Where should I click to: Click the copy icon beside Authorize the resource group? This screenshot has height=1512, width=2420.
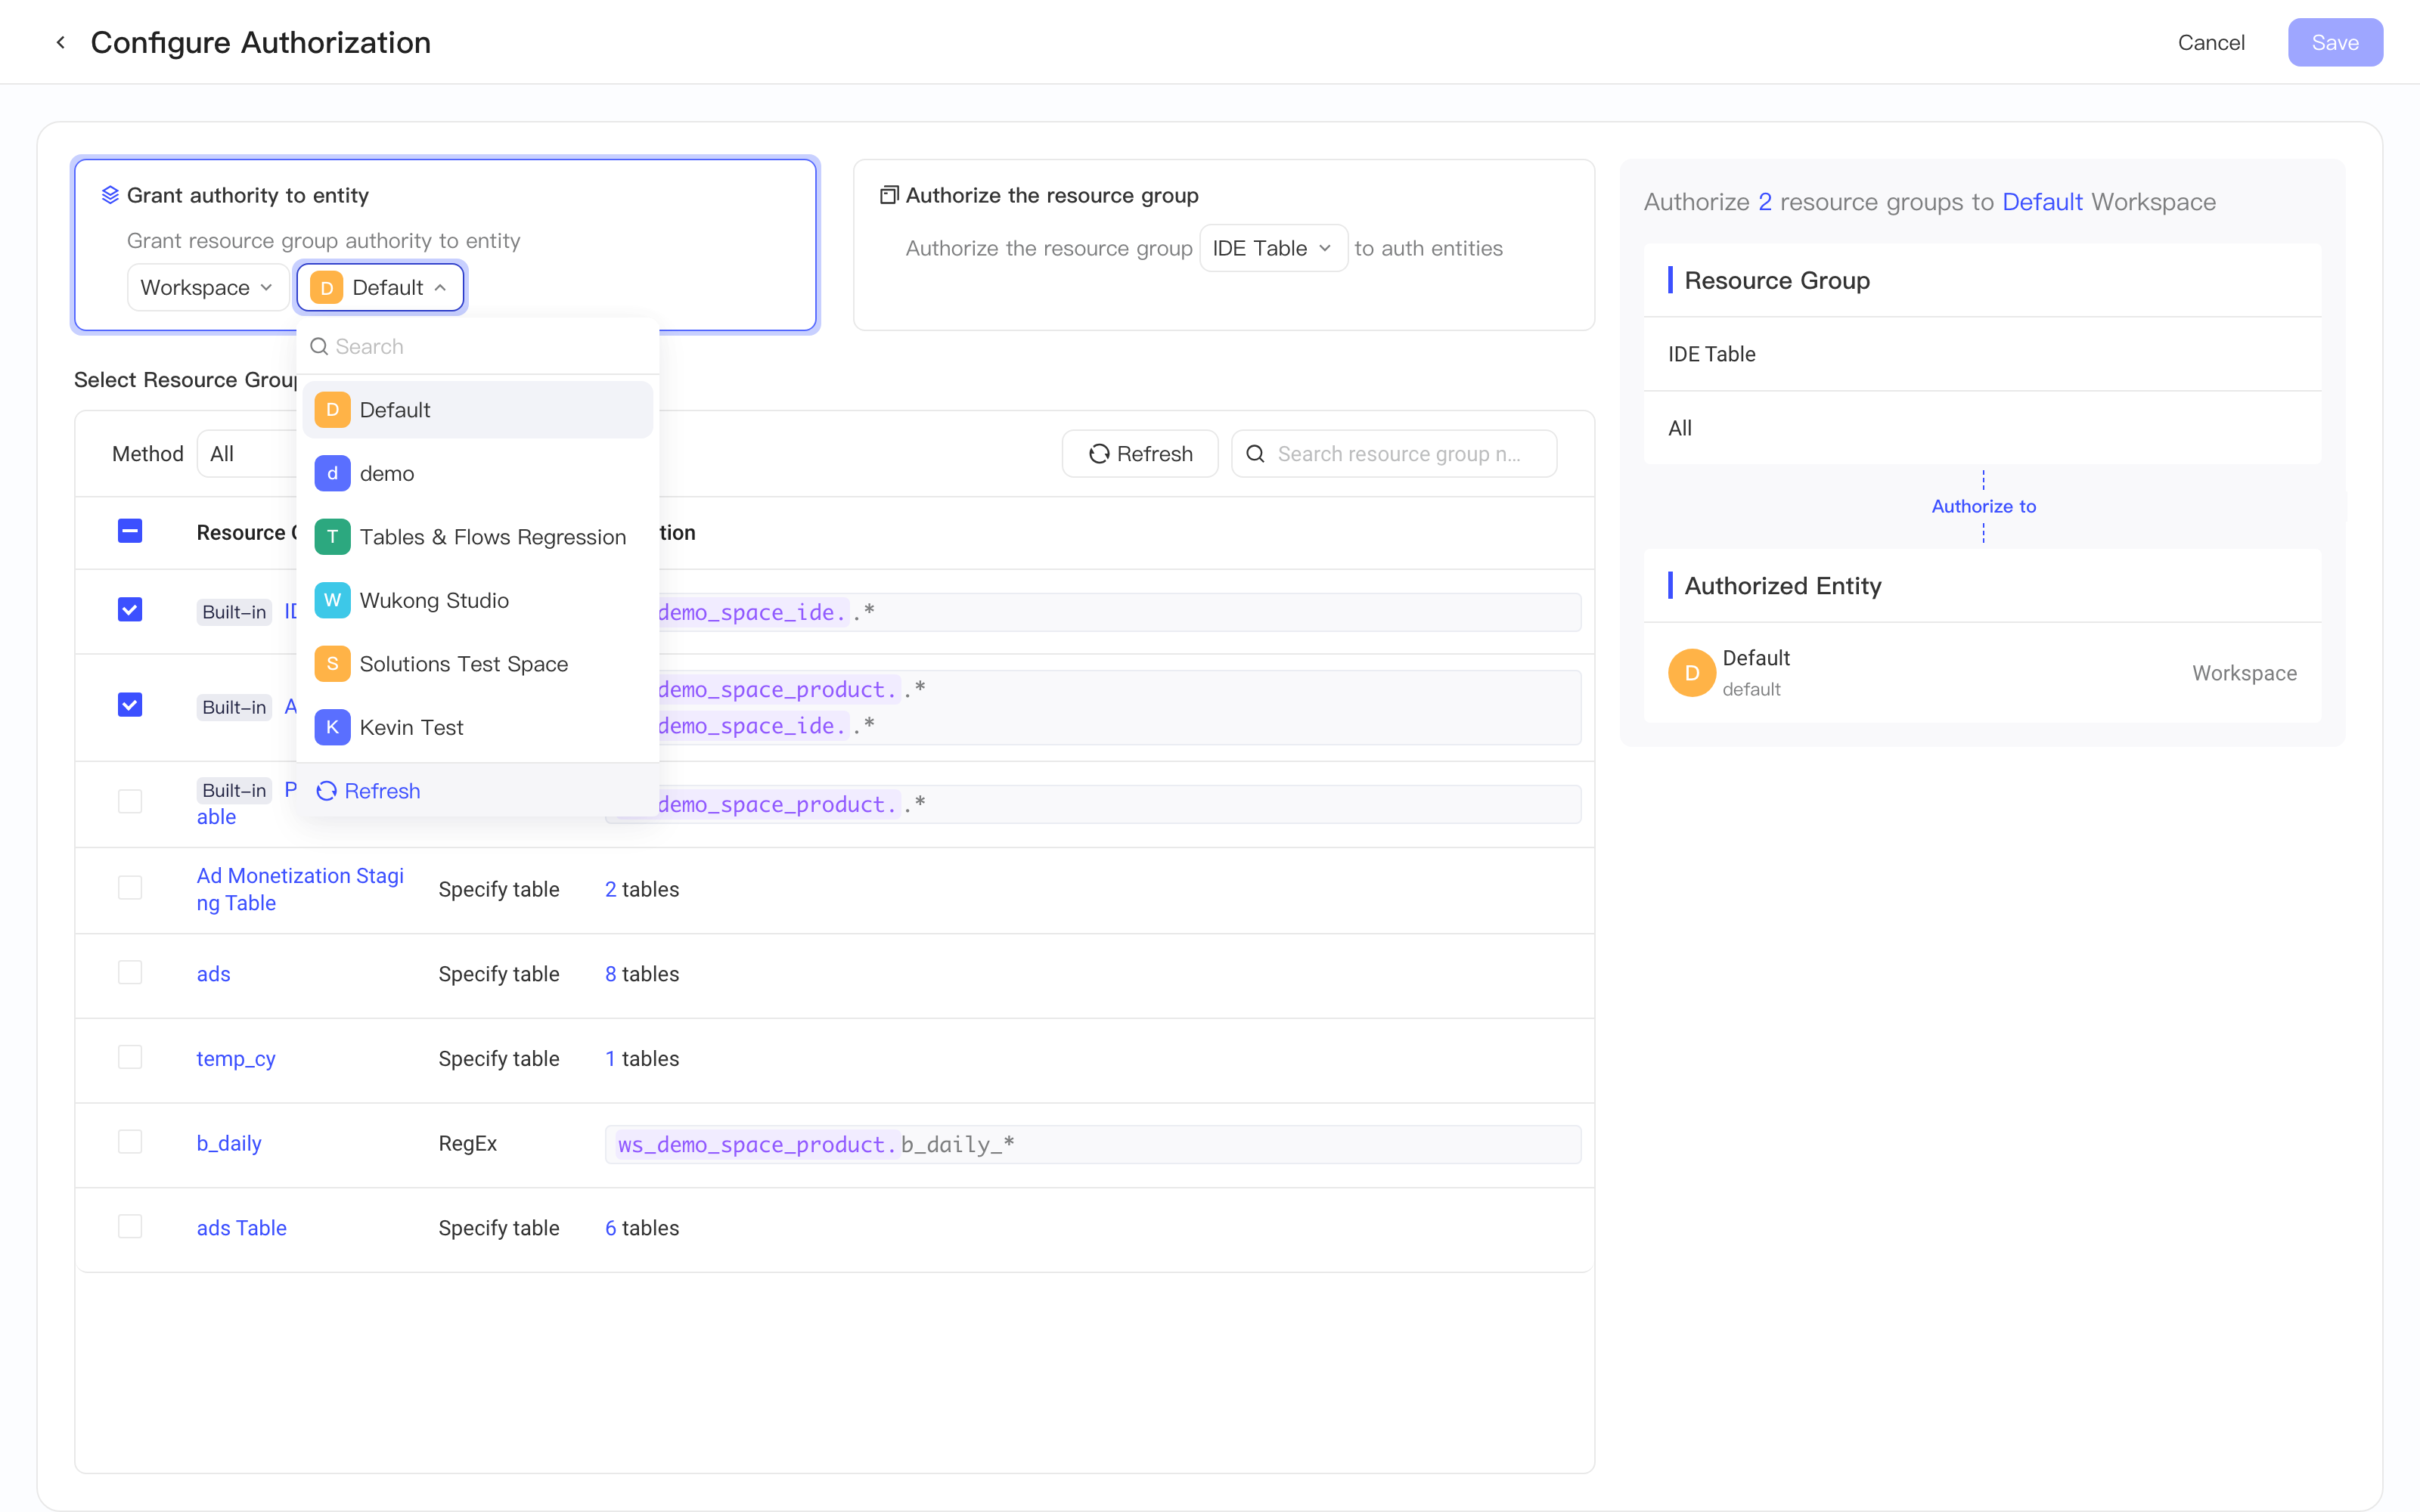coord(889,195)
